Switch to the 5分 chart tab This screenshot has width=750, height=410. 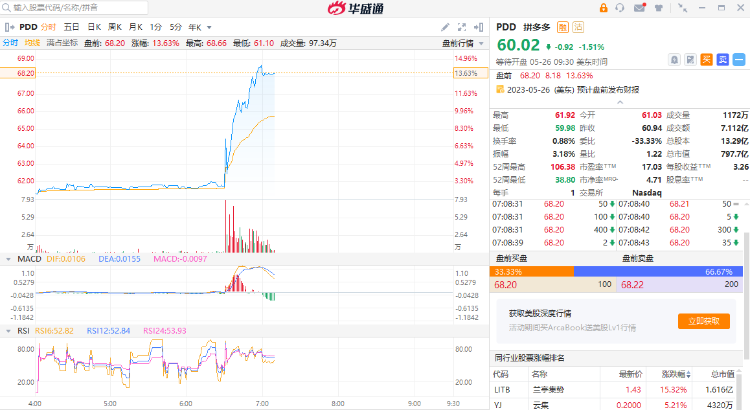176,27
